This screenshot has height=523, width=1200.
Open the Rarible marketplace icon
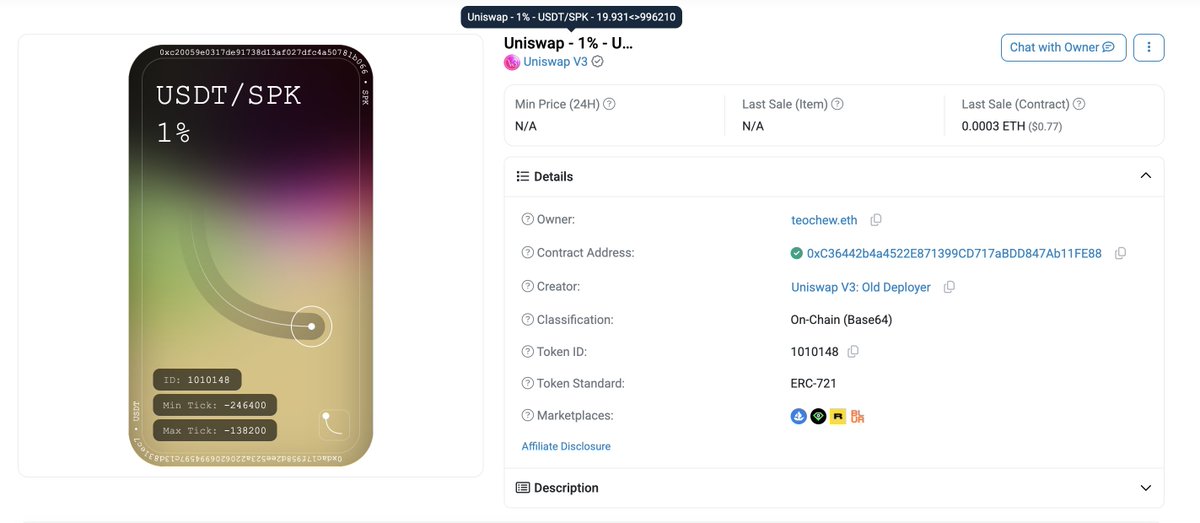point(837,416)
